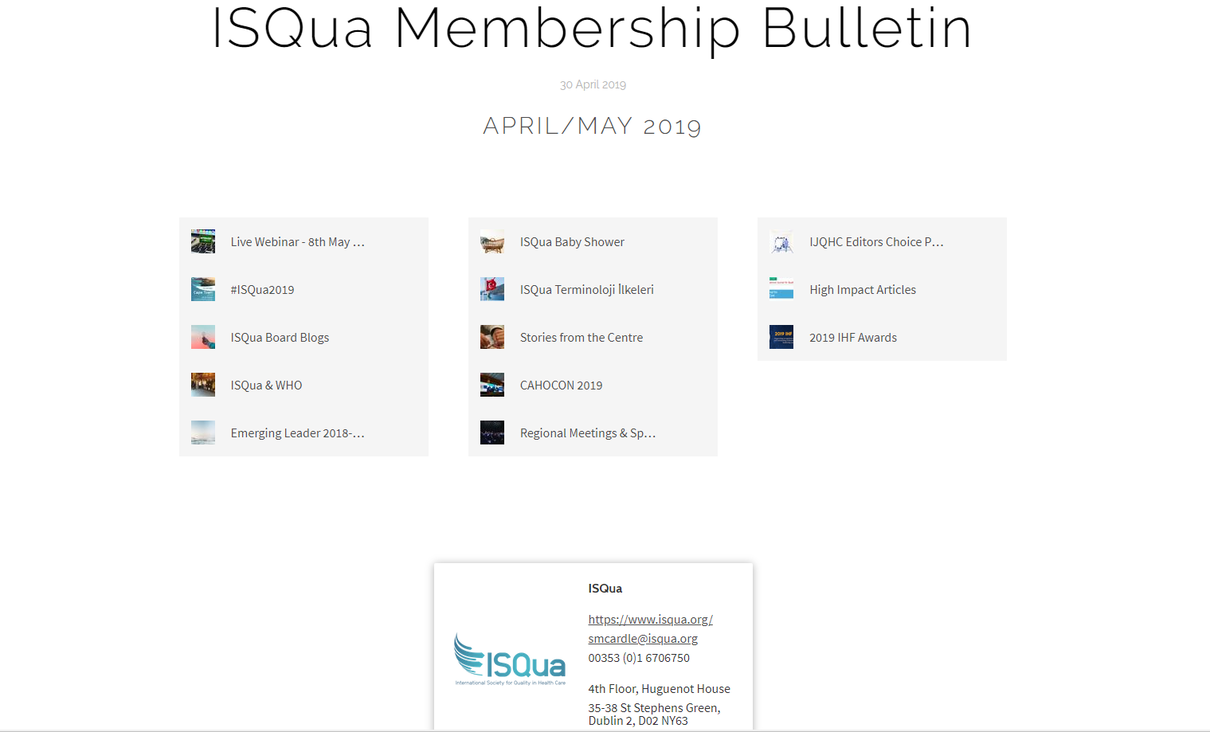The width and height of the screenshot is (1210, 732).
Task: Open the 2019 IHF Awards link
Action: click(853, 338)
